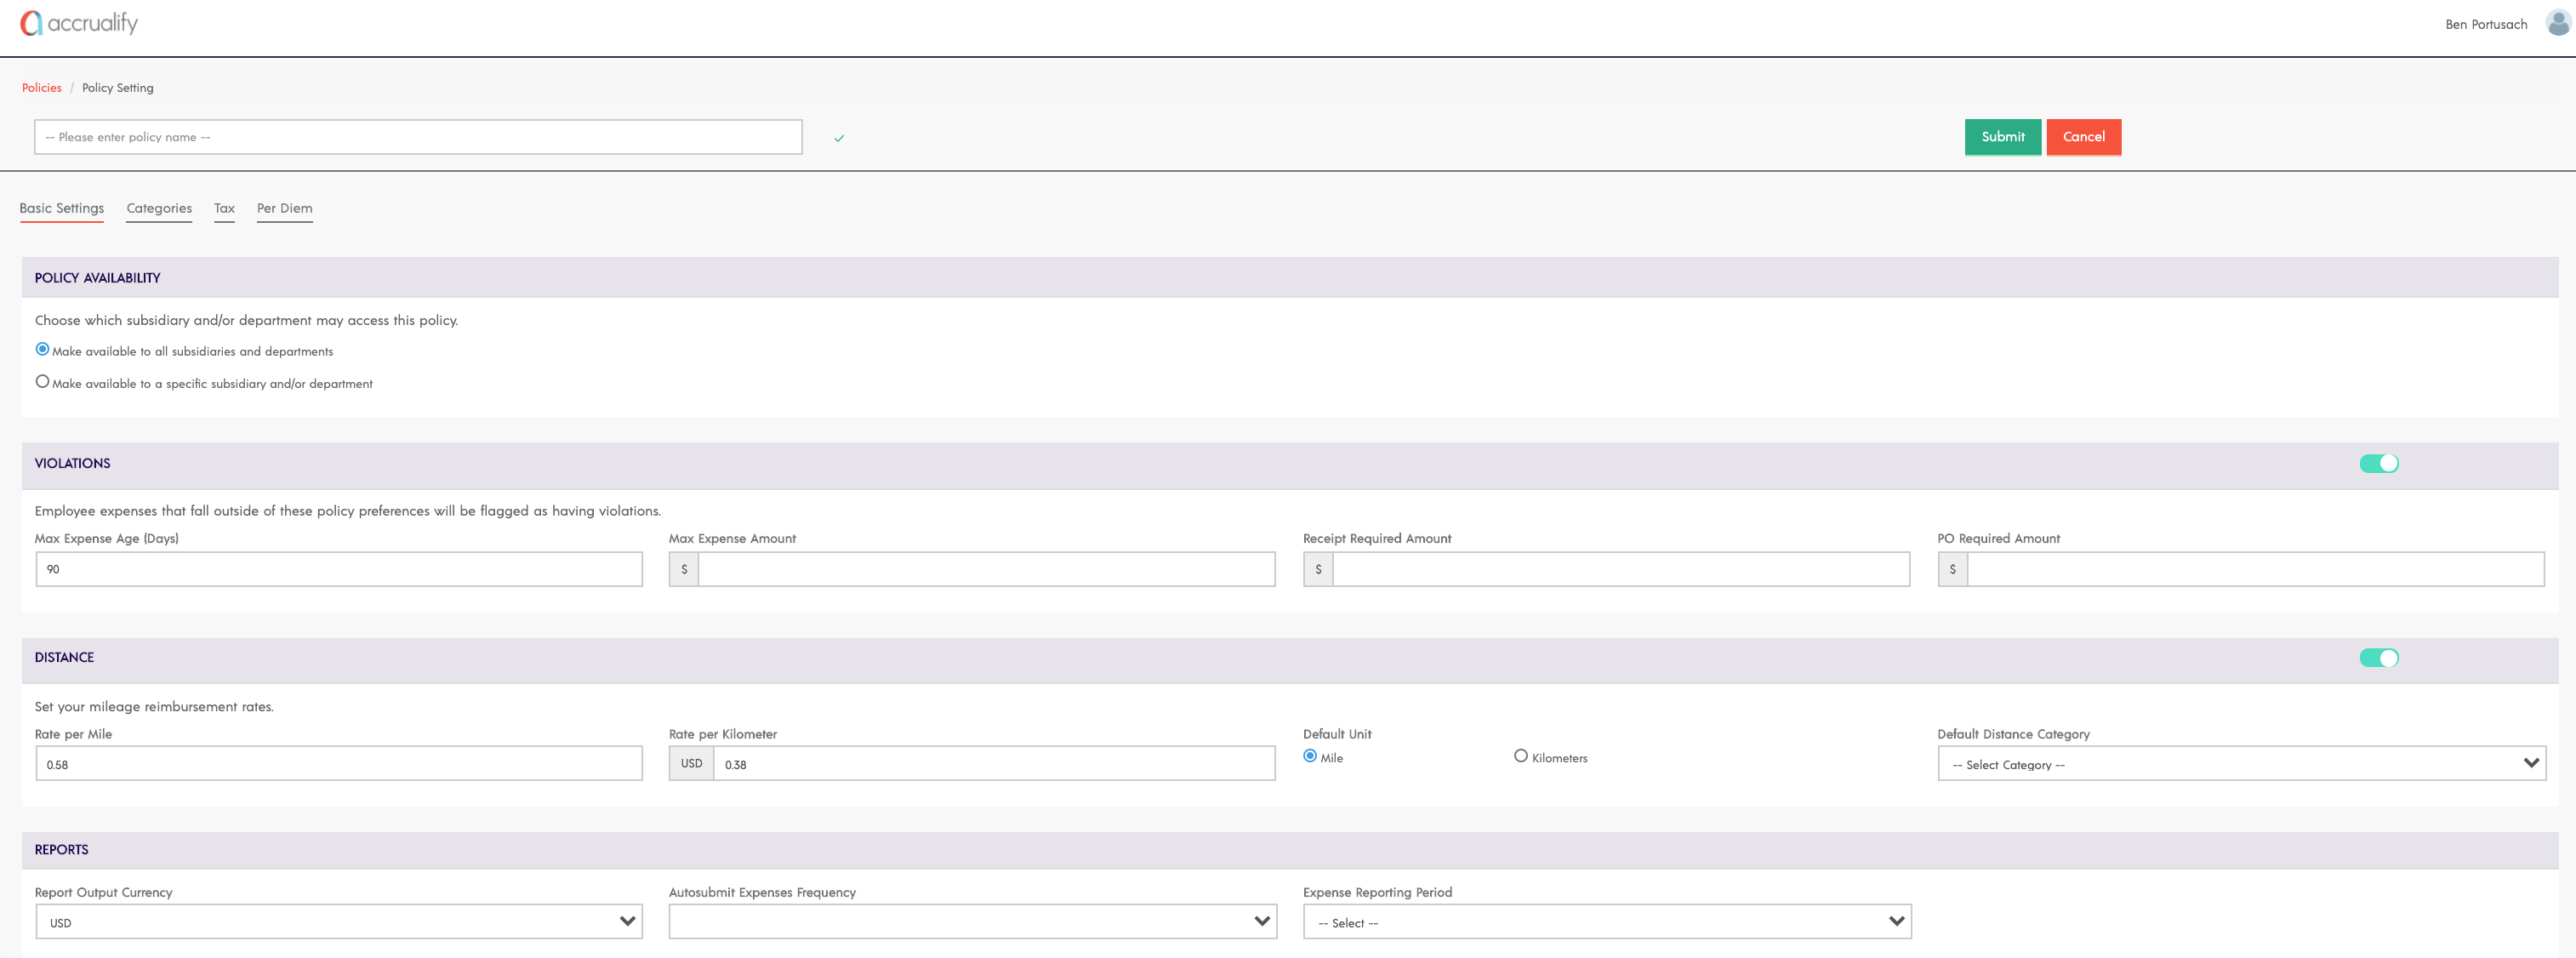Click the USD prefix in Rate per Kilometer
This screenshot has height=958, width=2576.
tap(691, 763)
